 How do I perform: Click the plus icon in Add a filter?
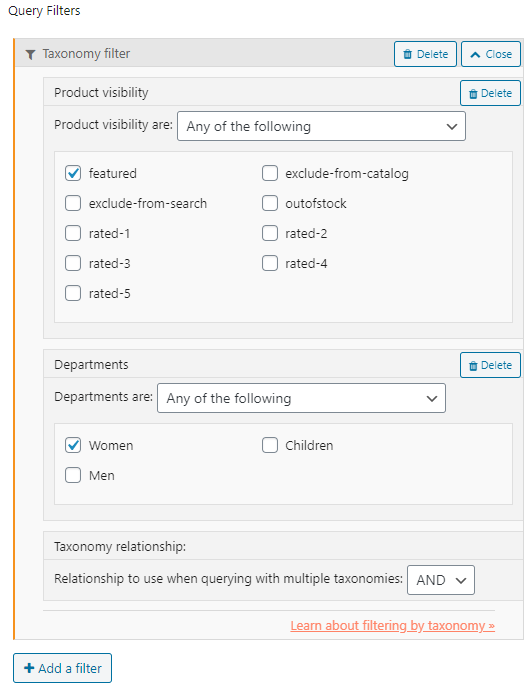29,668
